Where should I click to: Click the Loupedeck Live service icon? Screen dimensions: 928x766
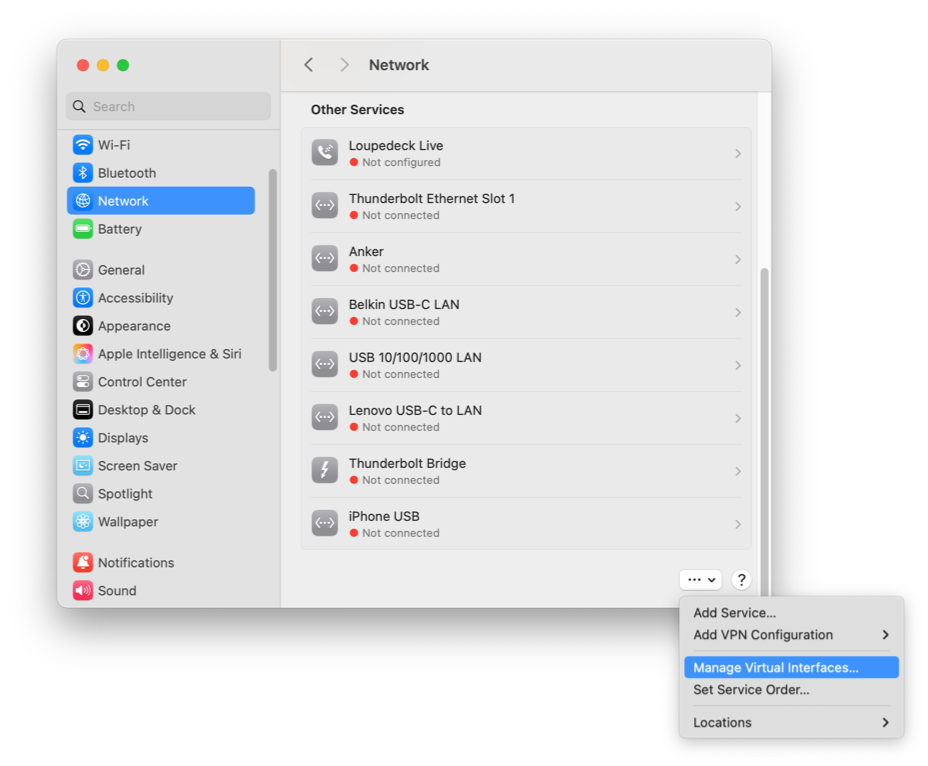[324, 152]
